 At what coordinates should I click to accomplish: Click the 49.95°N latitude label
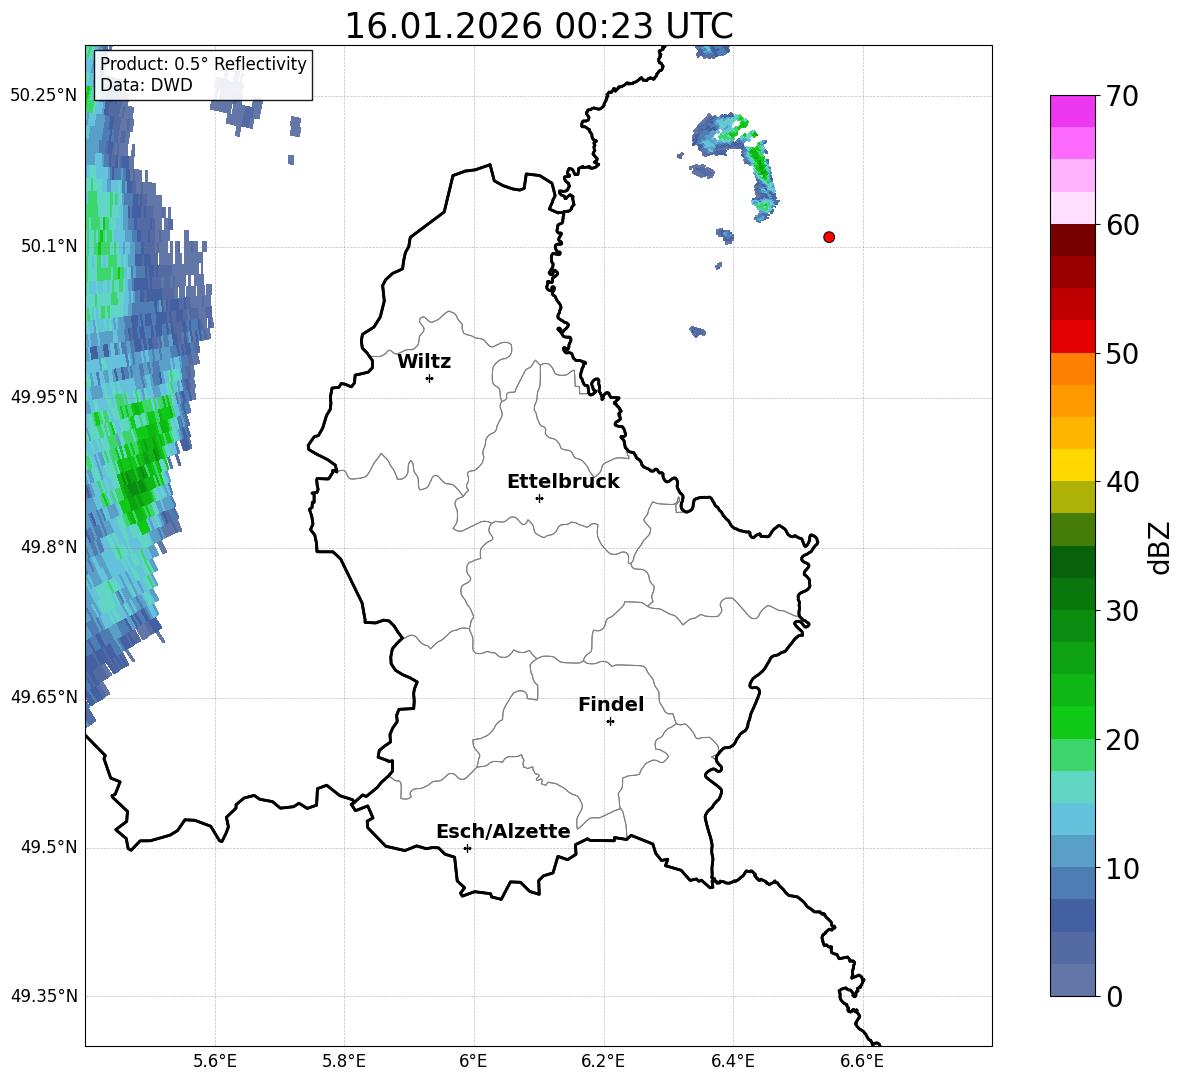tap(45, 396)
